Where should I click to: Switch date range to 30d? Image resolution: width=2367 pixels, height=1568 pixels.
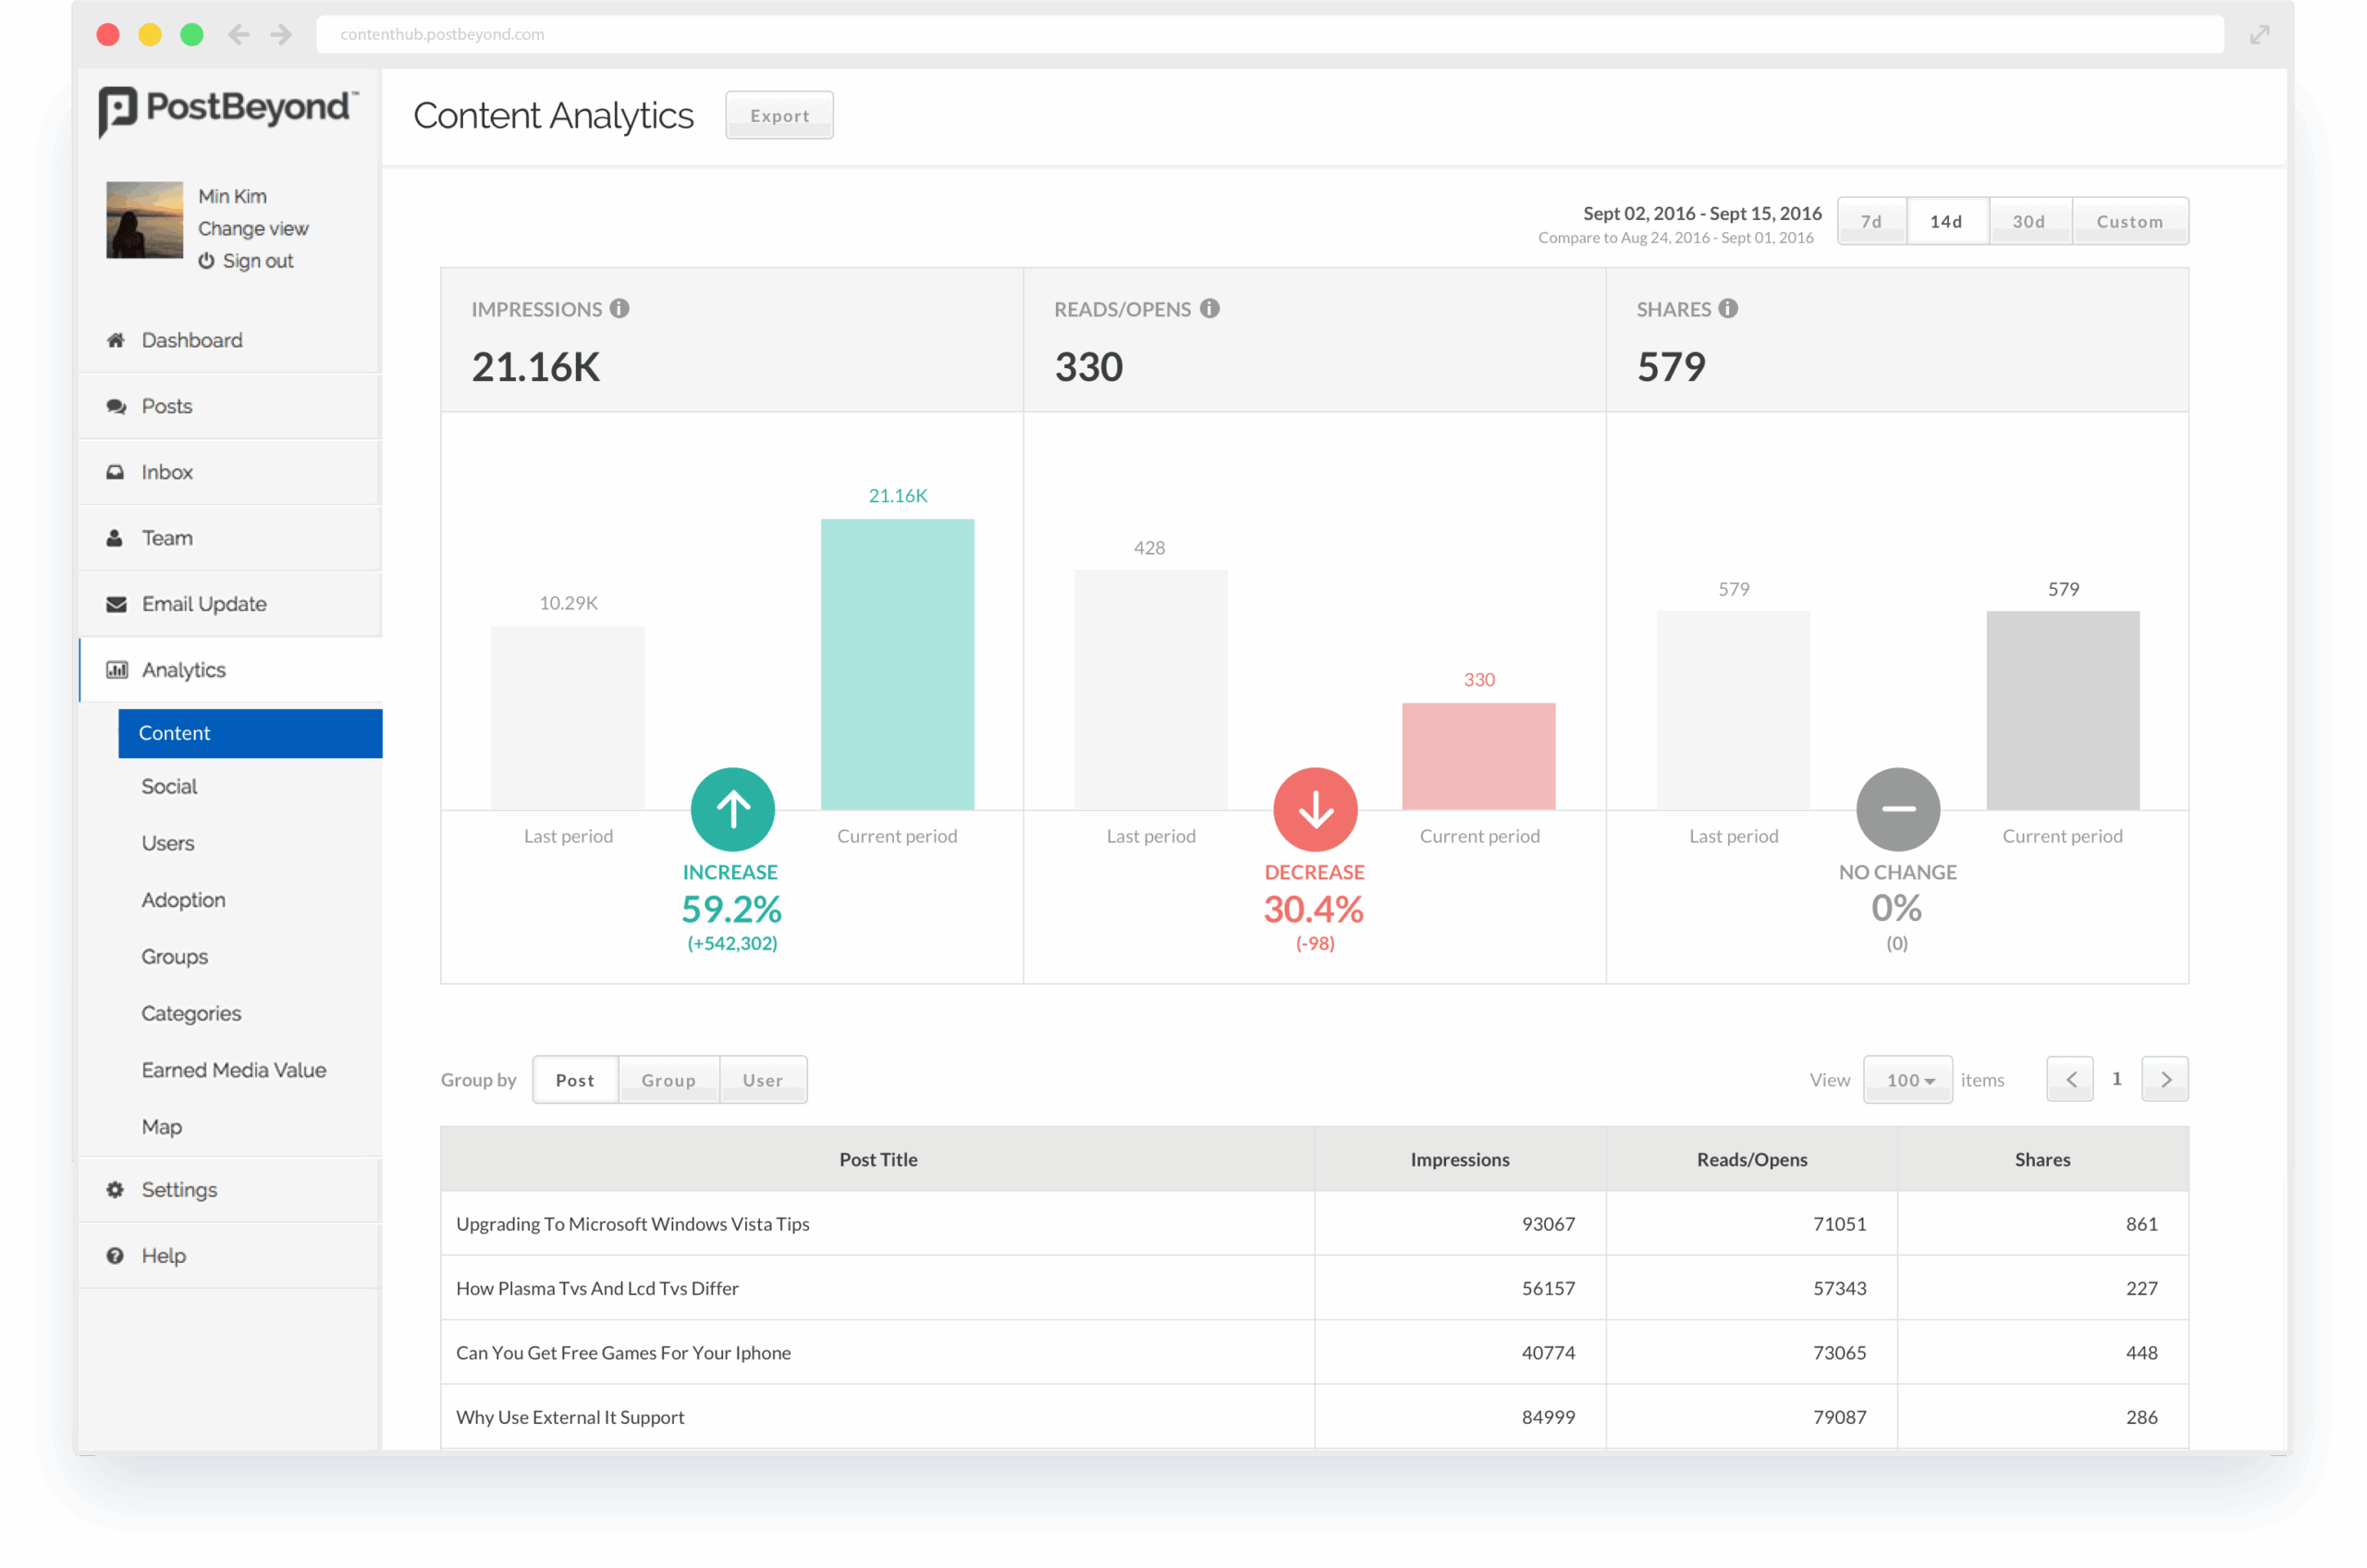2029,221
